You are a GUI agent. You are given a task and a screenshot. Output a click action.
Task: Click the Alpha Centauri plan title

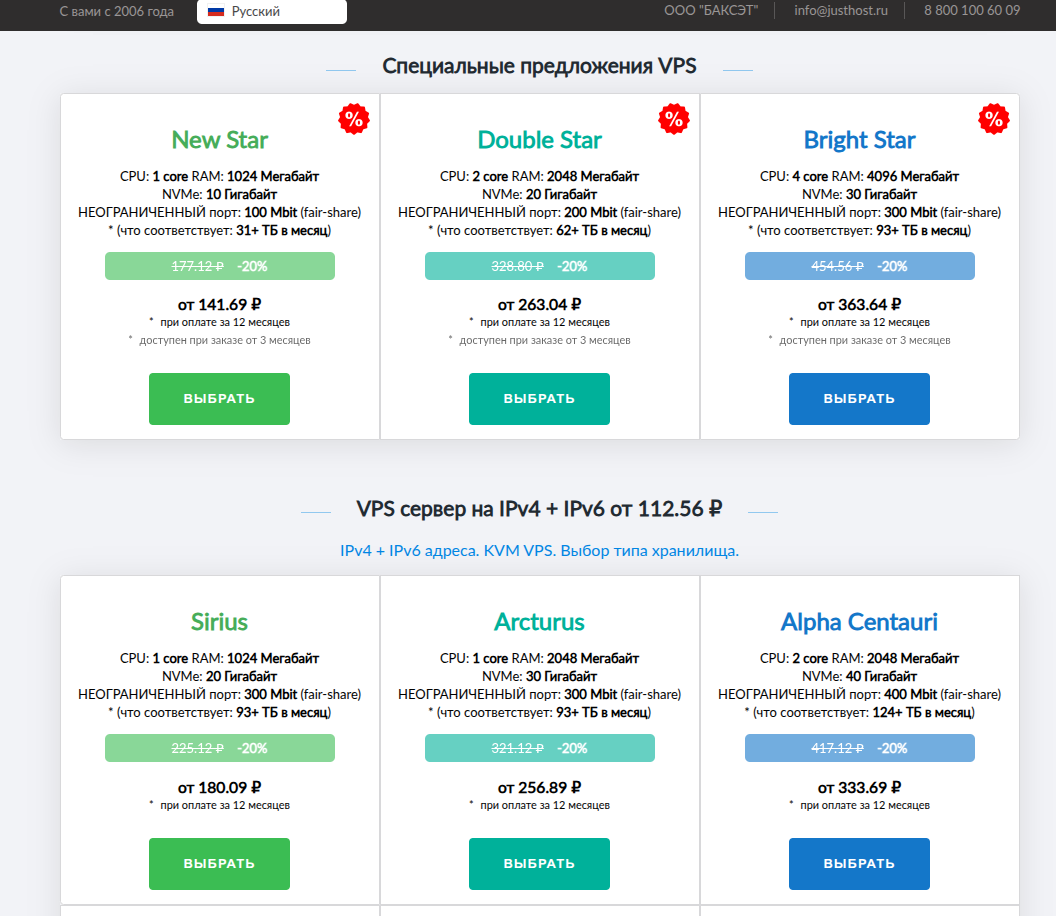[x=859, y=622]
